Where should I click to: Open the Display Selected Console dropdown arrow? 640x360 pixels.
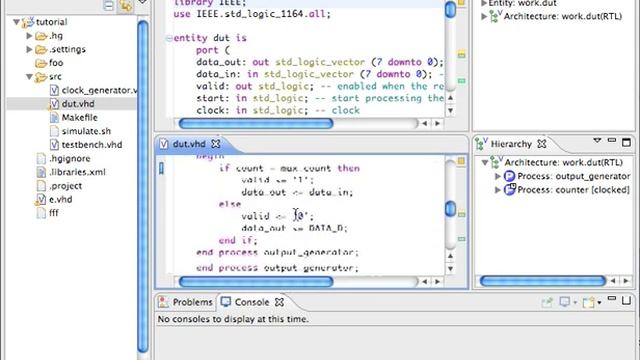[x=575, y=302]
